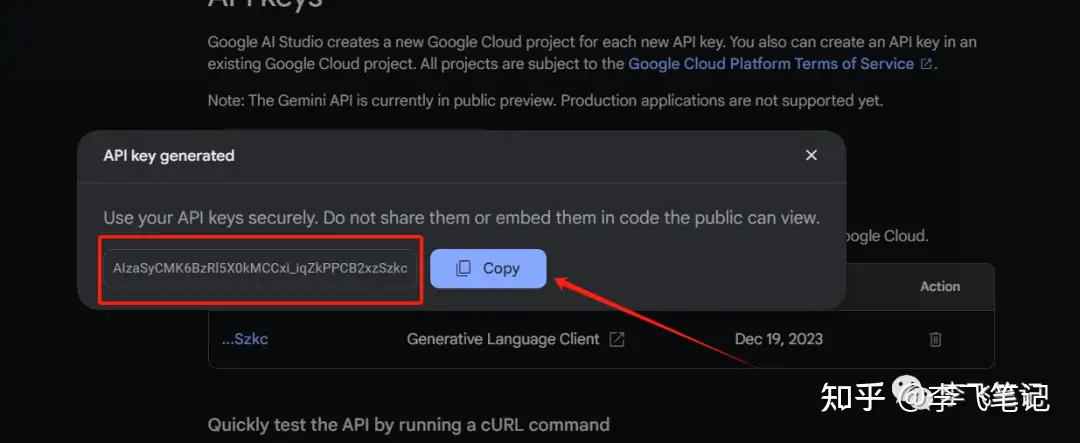Click the API keys page heading
This screenshot has width=1080, height=443.
265,5
